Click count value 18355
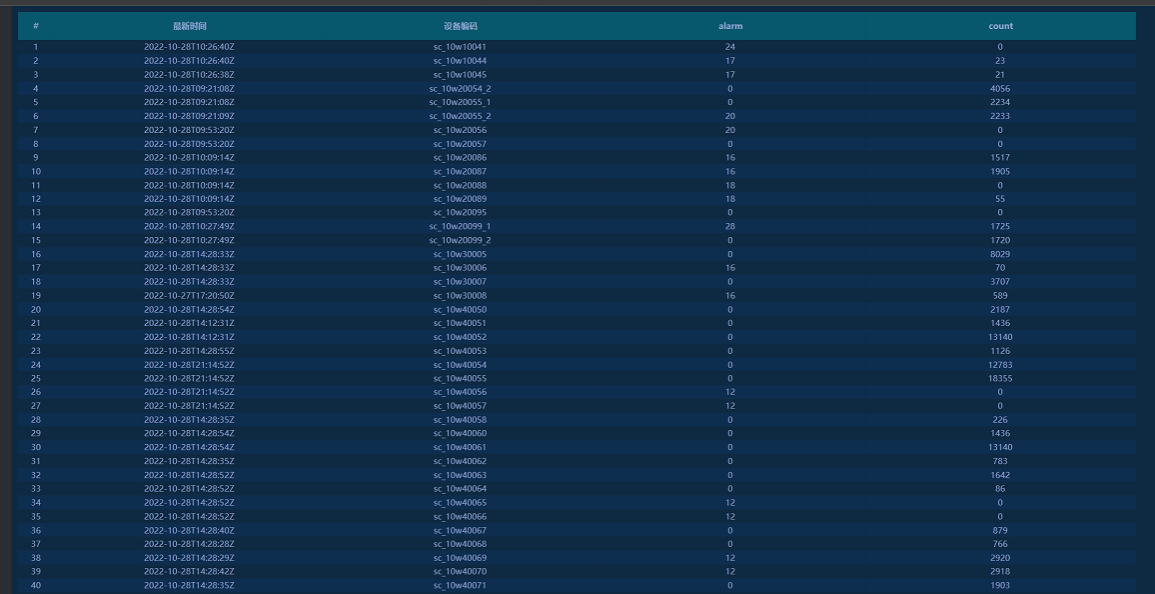The width and height of the screenshot is (1155, 594). 1000,379
